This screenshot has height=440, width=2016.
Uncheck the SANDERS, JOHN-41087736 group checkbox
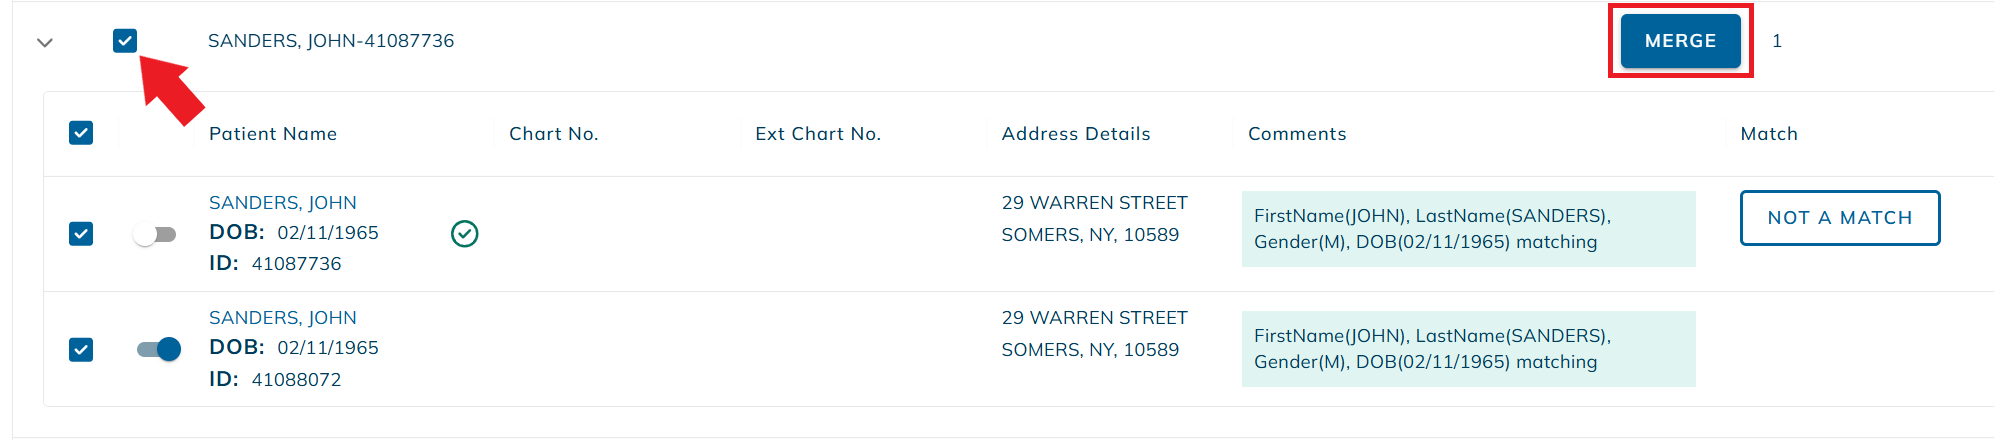click(x=125, y=41)
